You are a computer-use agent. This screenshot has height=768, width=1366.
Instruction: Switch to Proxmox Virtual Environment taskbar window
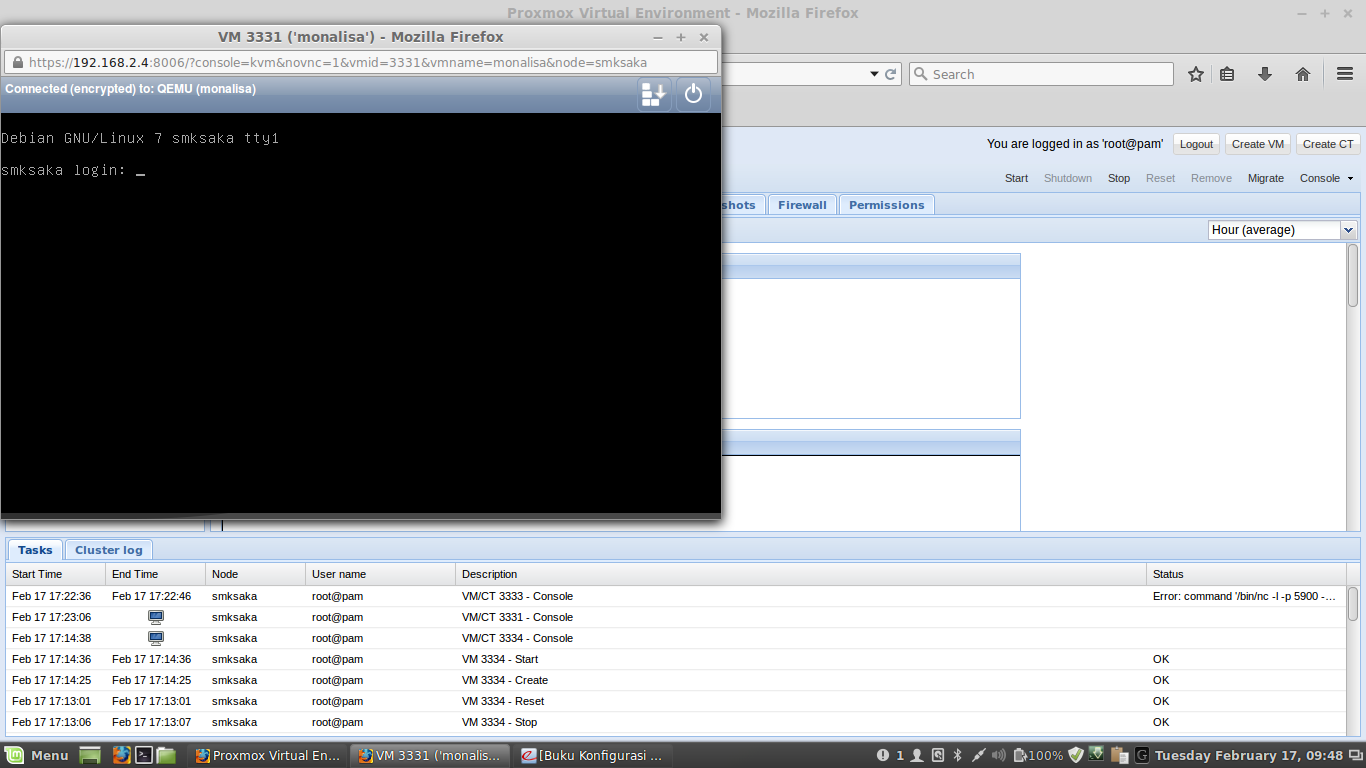[268, 755]
